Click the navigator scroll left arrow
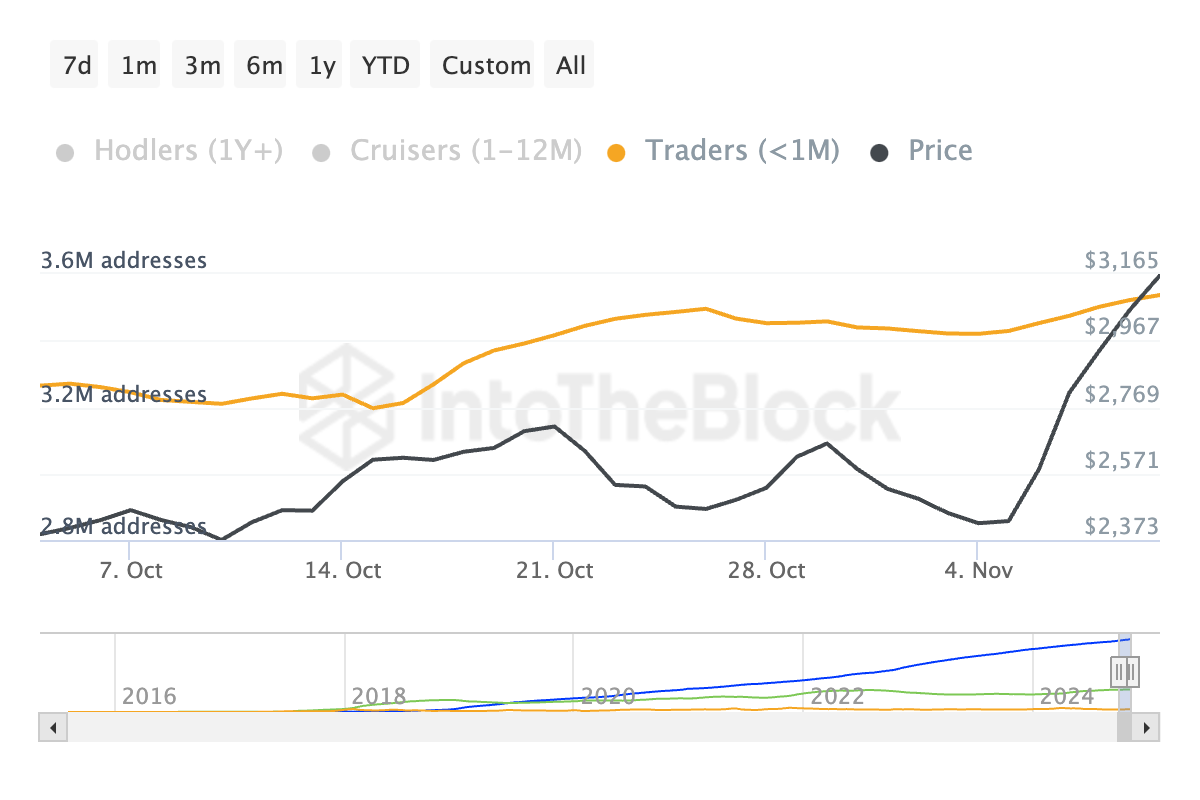 53,727
